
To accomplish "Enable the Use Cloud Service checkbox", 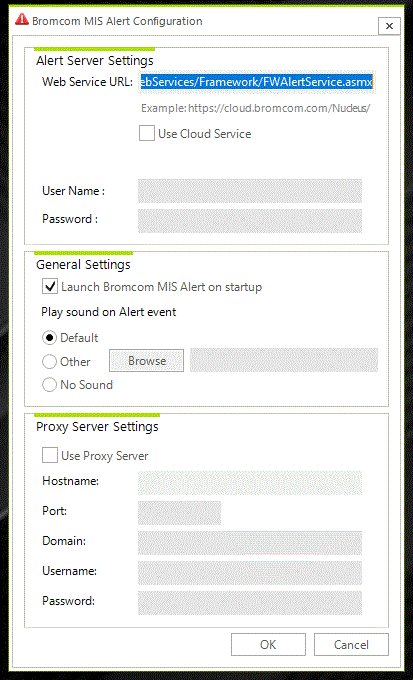I will point(147,133).
